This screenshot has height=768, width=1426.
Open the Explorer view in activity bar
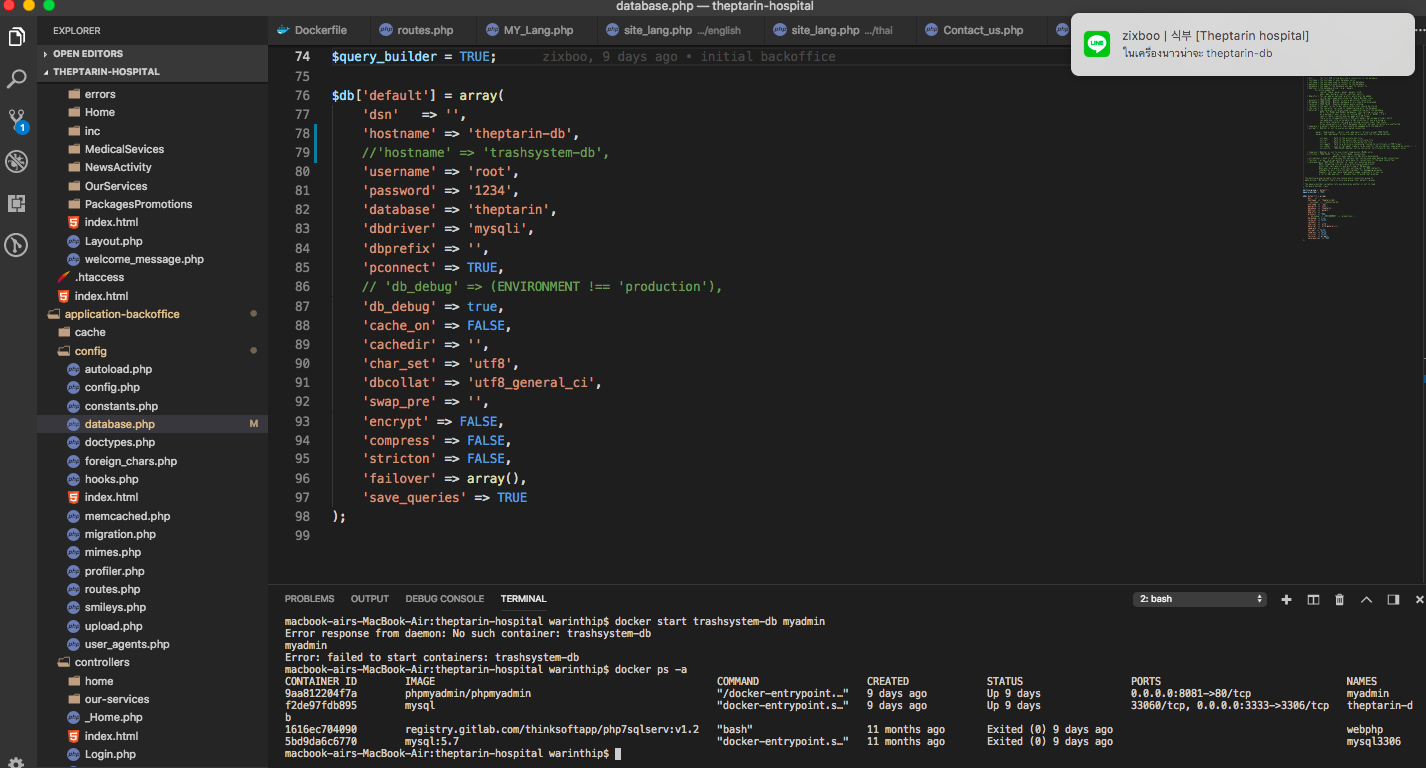[17, 37]
